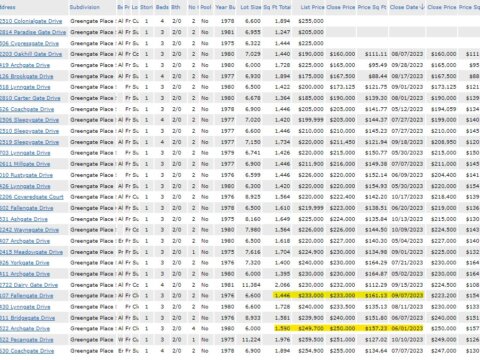The image size is (480, 360).
Task: Sort by the Subdivision column header
Action: click(x=85, y=7)
